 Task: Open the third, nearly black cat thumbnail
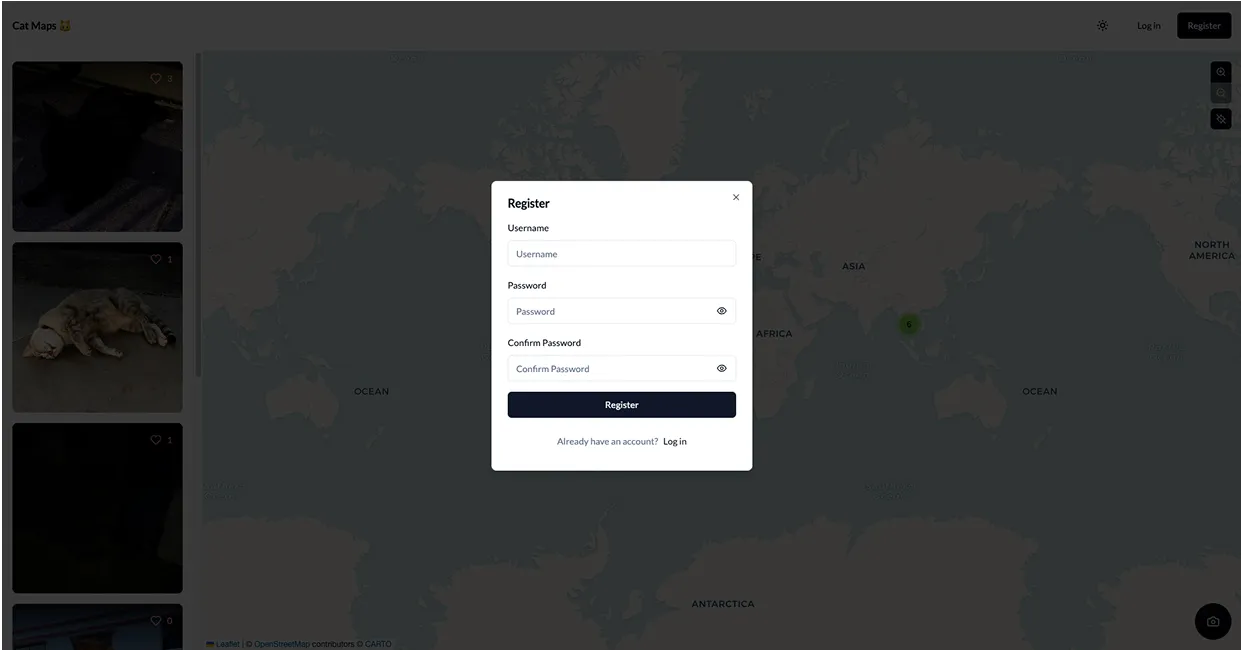[x=97, y=508]
